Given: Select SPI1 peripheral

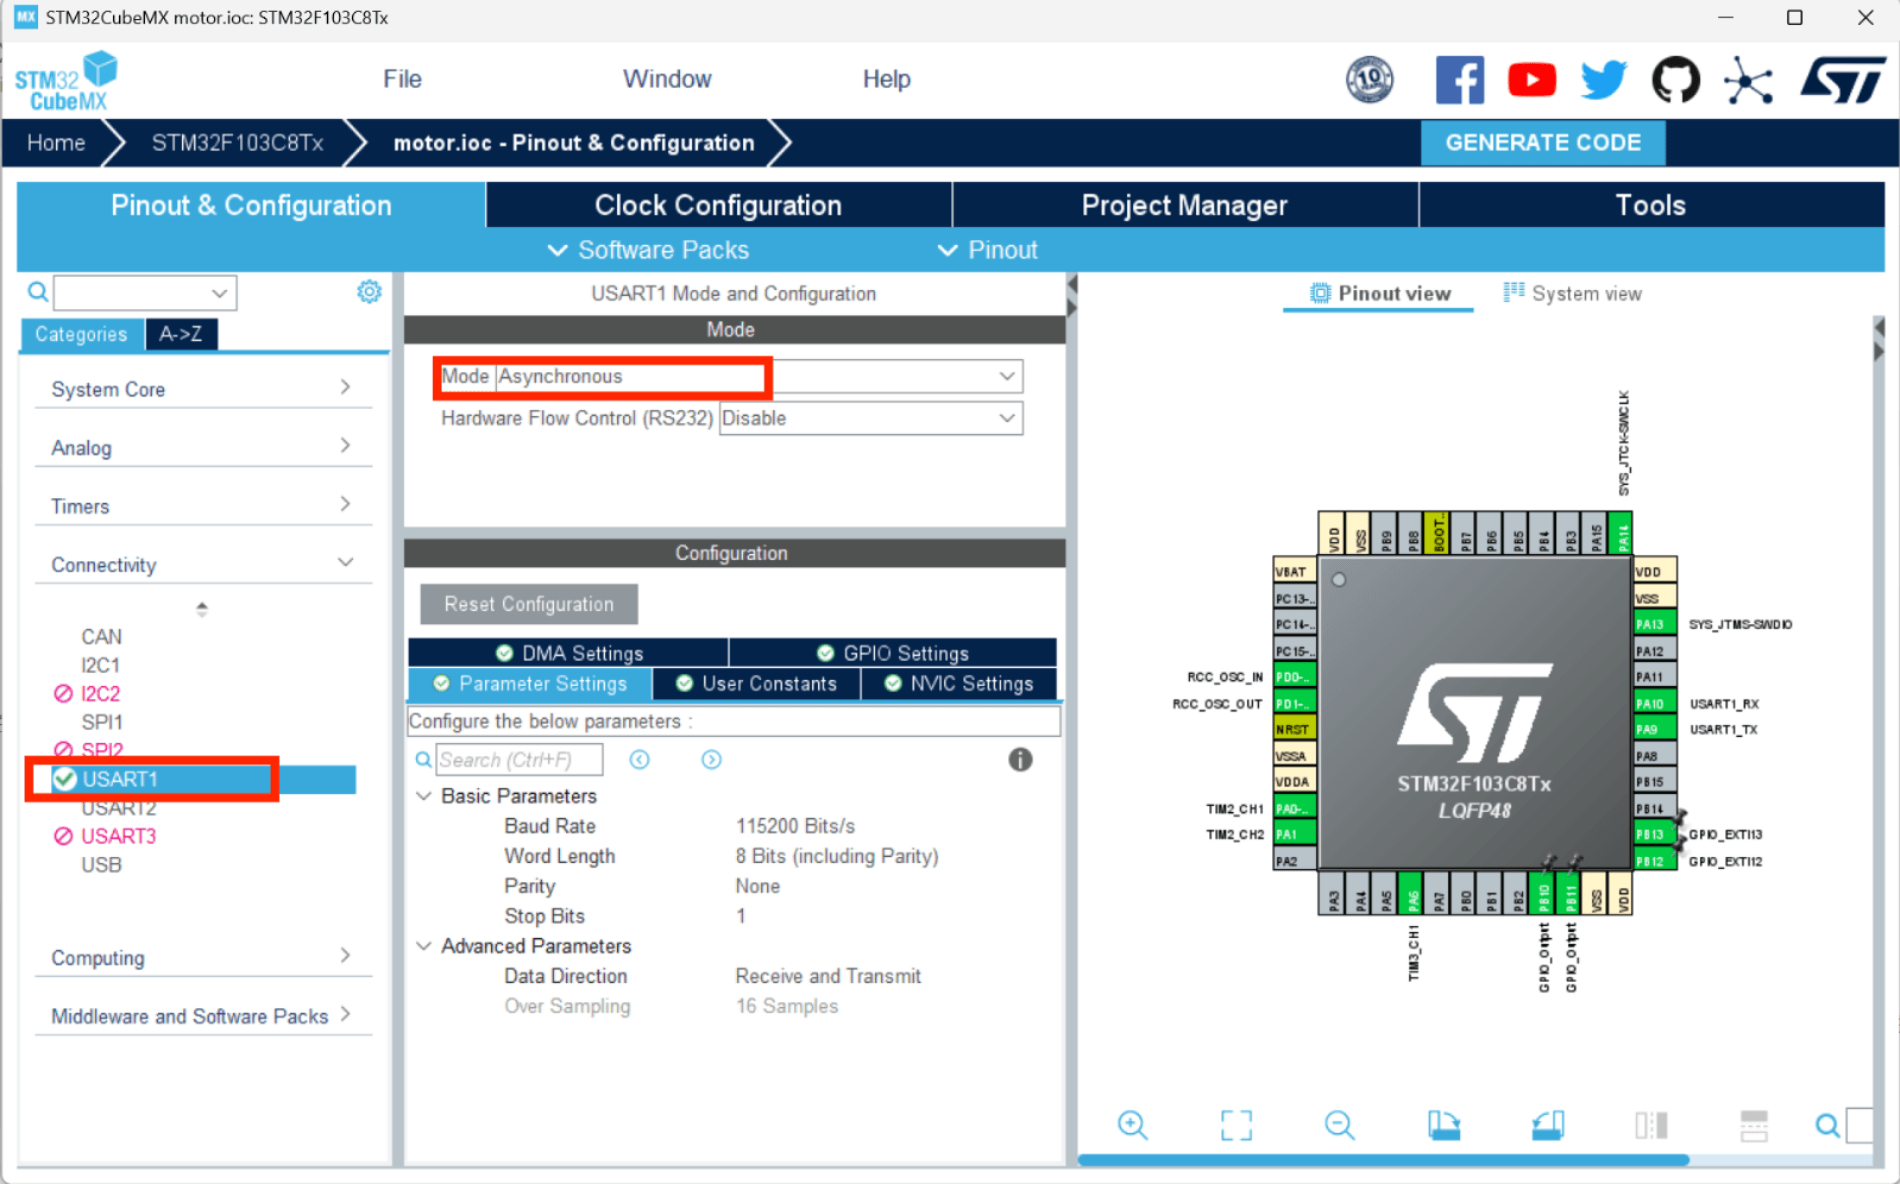Looking at the screenshot, I should pos(101,722).
